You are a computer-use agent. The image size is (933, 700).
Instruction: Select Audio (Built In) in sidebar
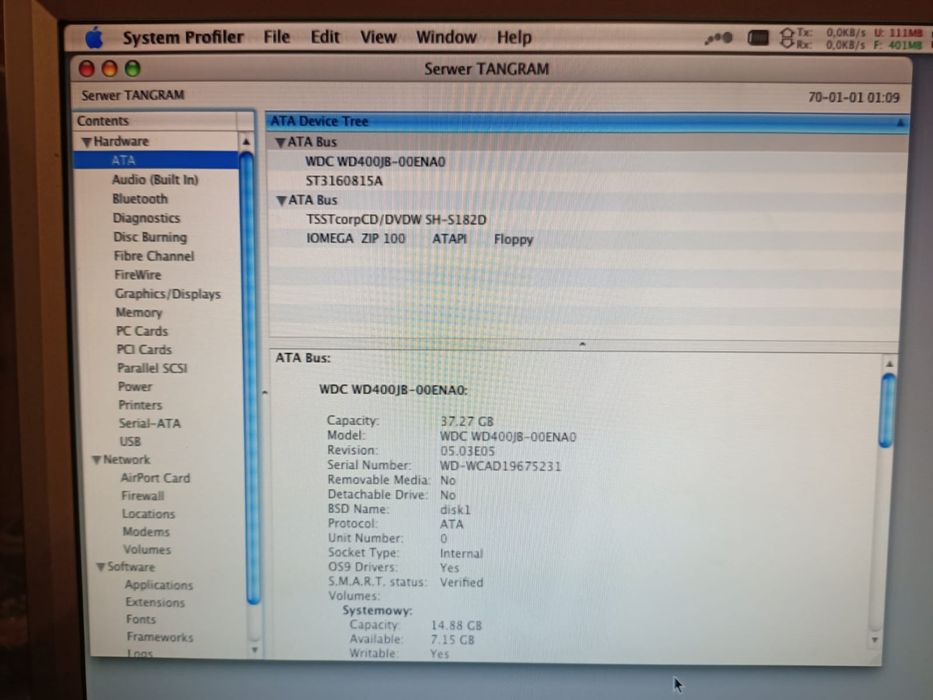tap(155, 180)
